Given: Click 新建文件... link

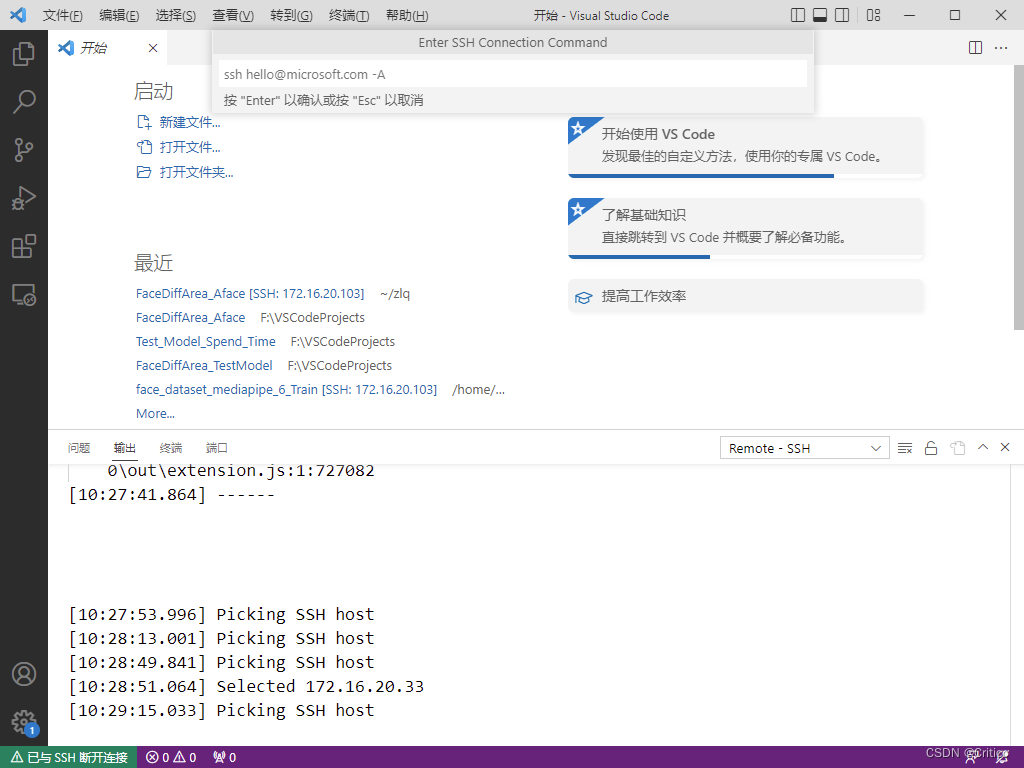Looking at the screenshot, I should click(179, 122).
